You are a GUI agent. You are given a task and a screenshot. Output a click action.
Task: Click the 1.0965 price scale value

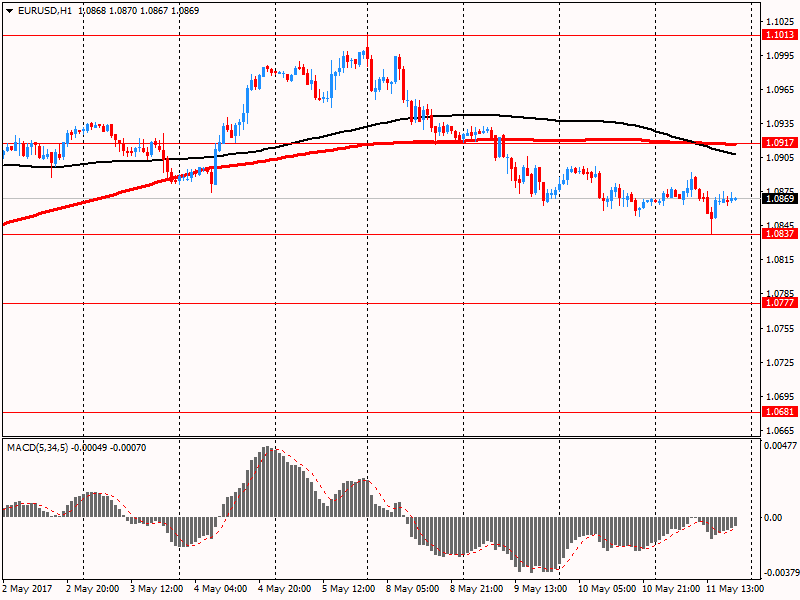click(x=780, y=89)
